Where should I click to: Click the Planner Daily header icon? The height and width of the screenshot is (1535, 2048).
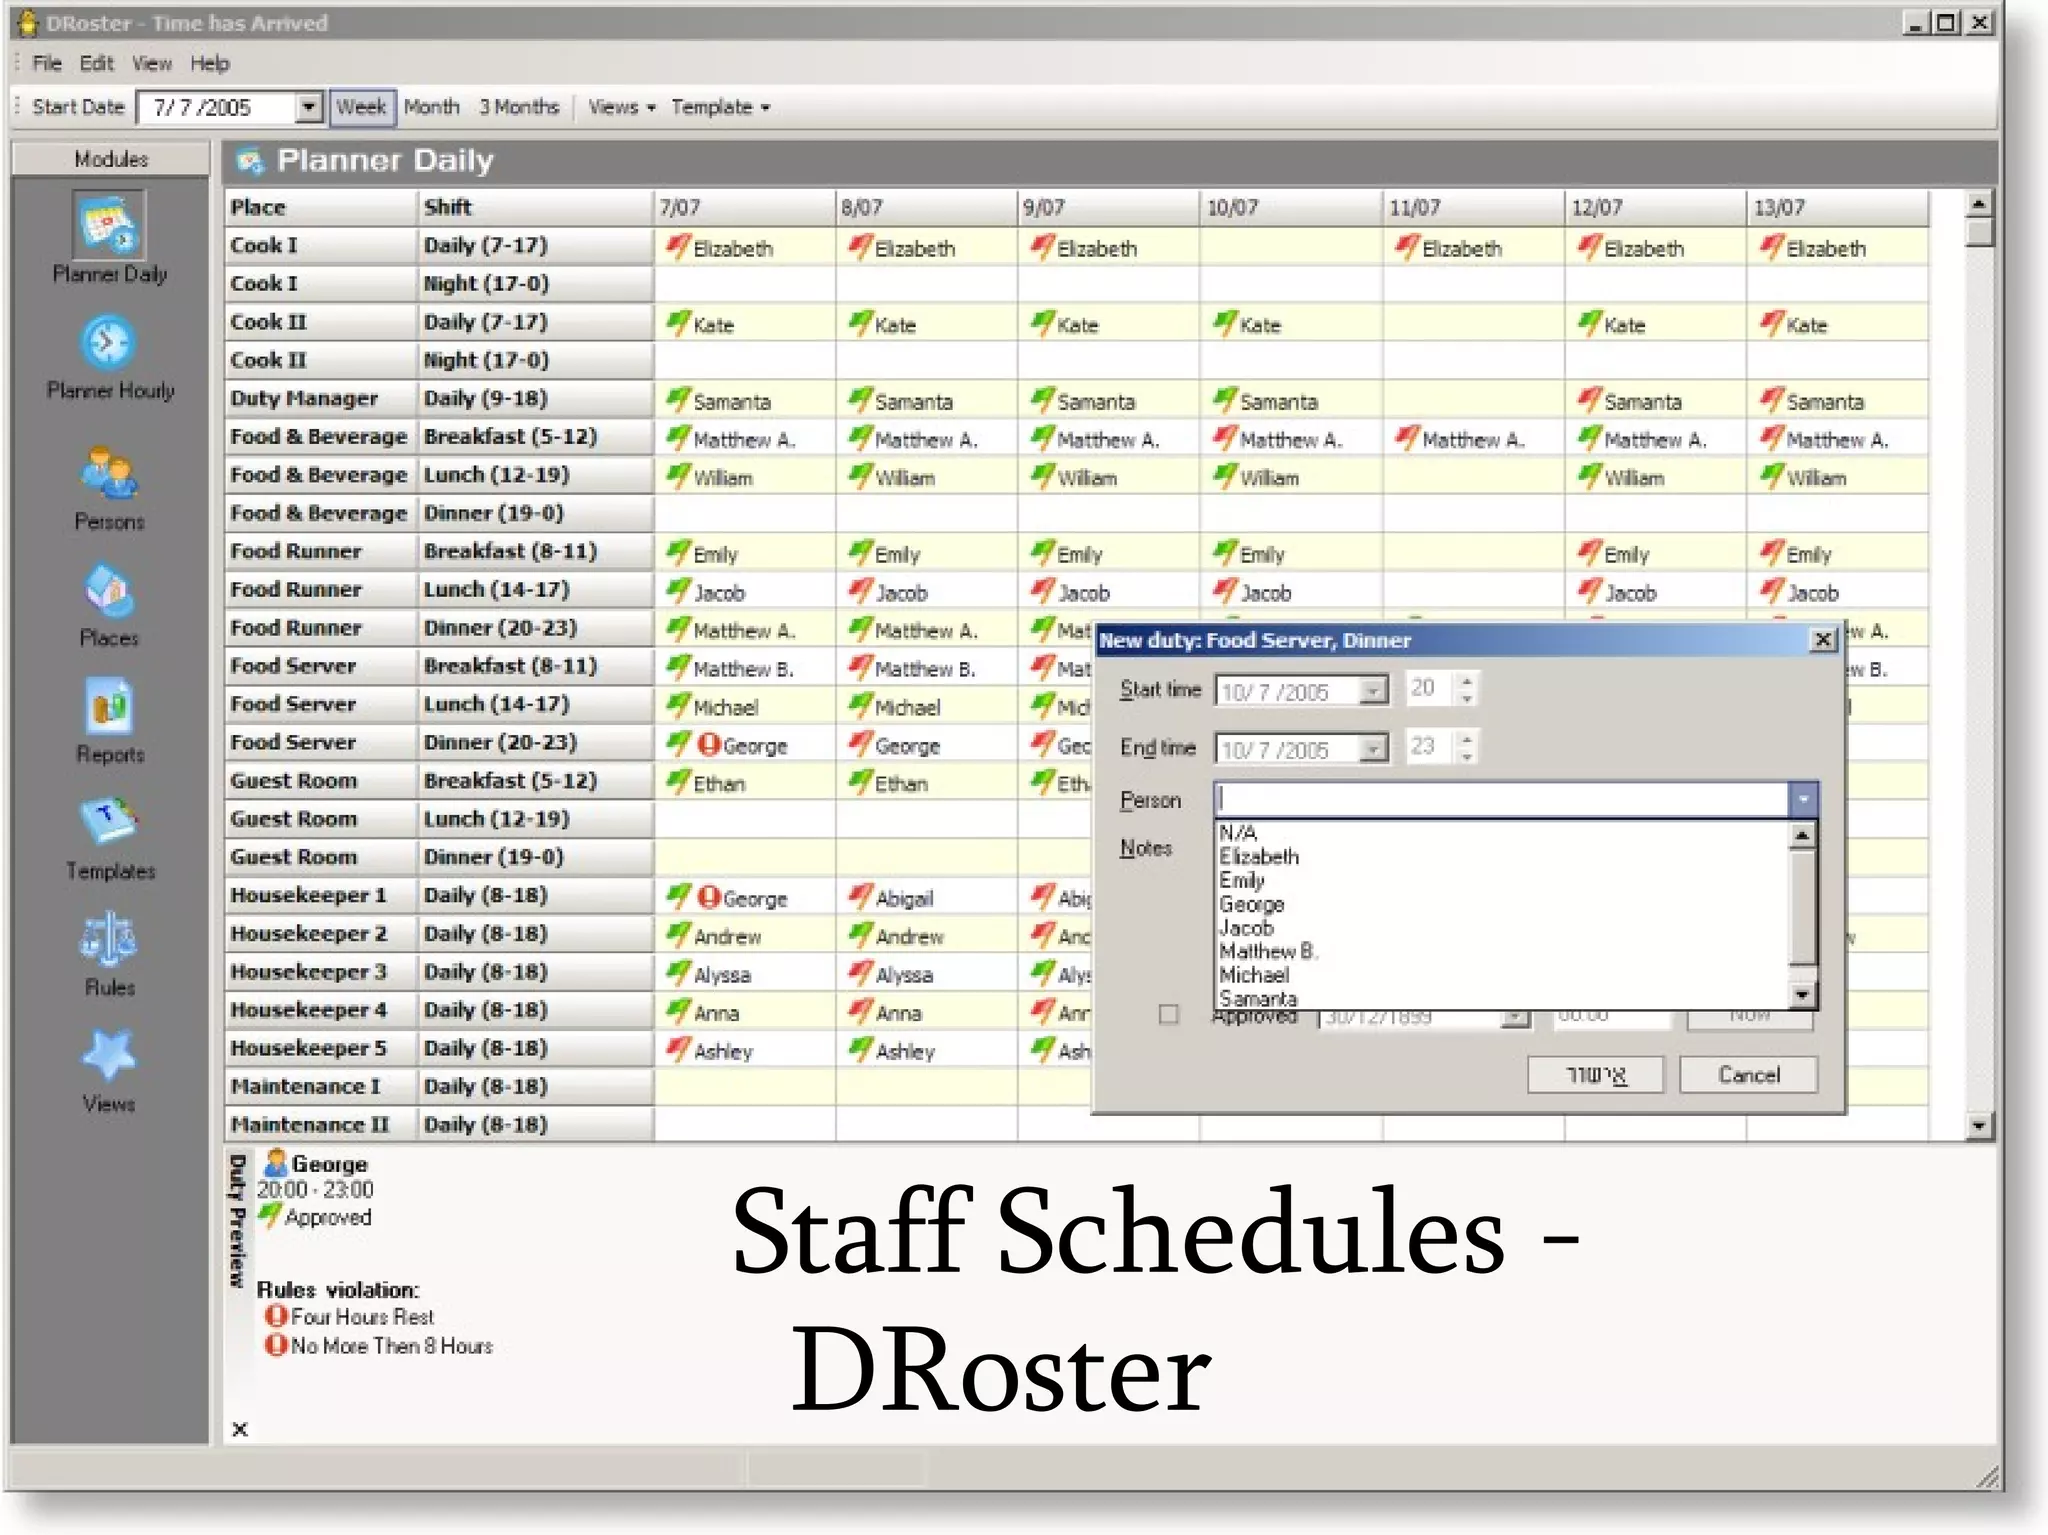click(250, 160)
